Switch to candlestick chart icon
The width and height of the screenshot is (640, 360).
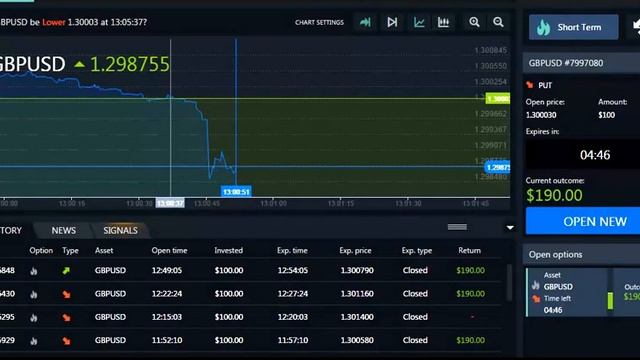pos(443,22)
